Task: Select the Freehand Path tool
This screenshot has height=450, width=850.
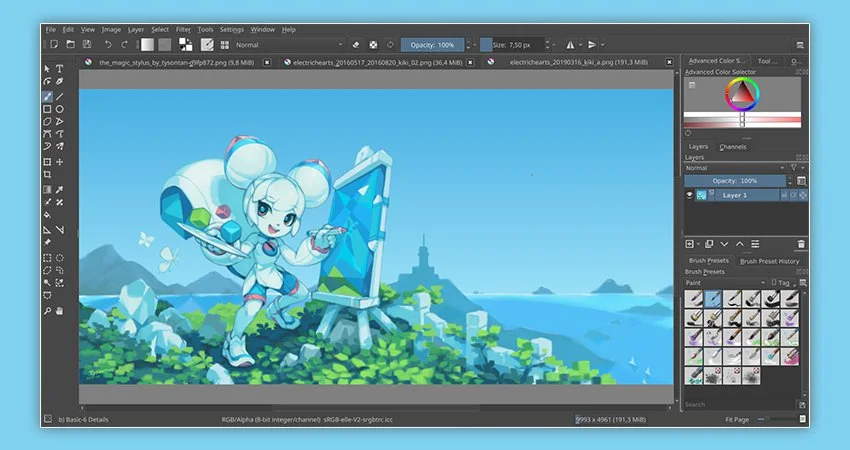Action: pyautogui.click(x=60, y=134)
